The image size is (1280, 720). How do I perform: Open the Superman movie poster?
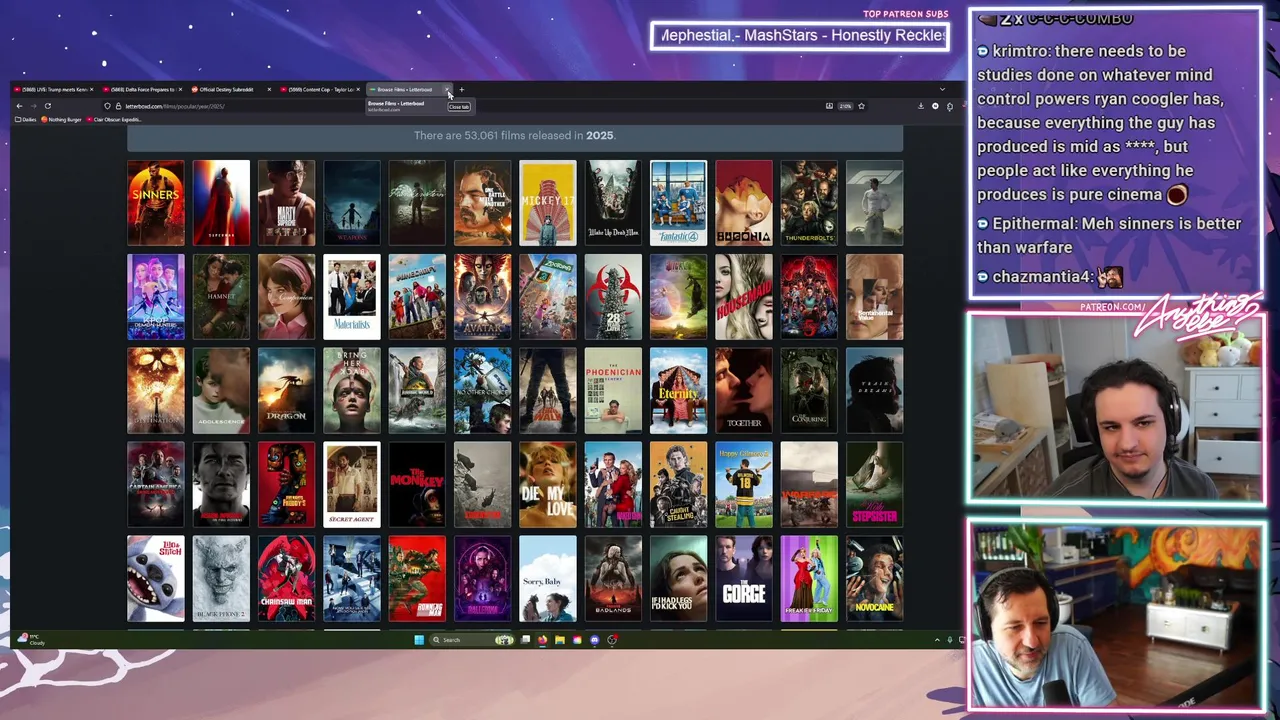(221, 203)
